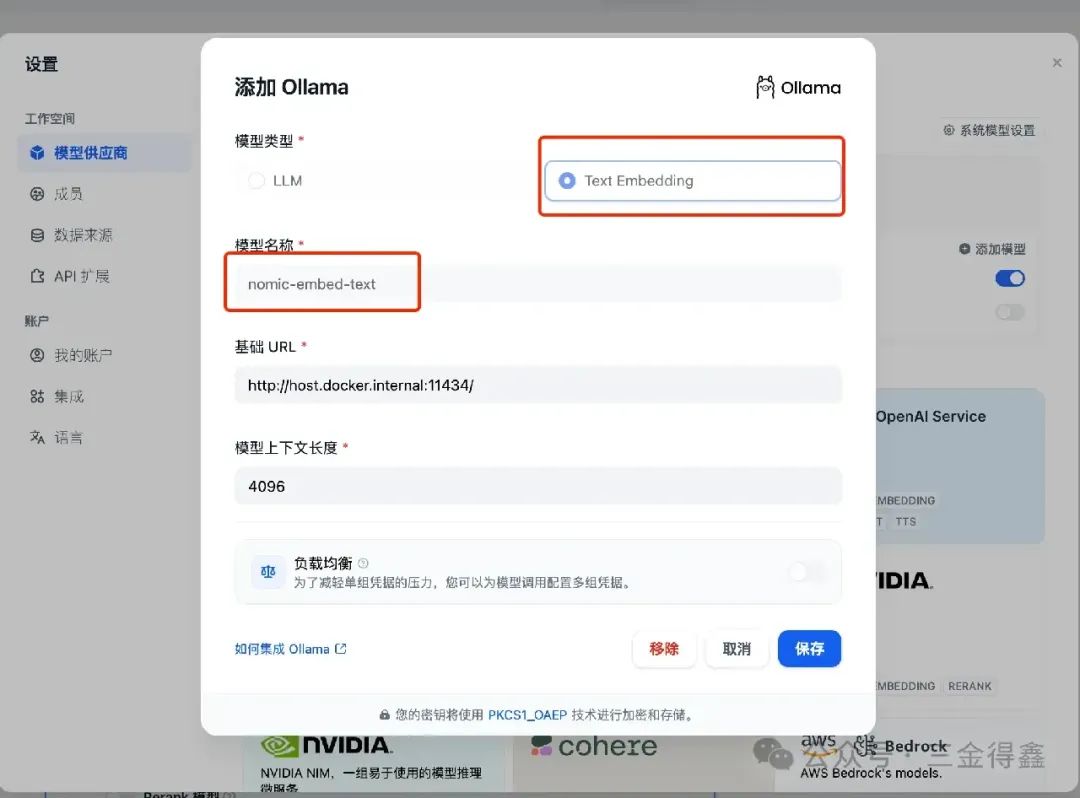Turn off the blue model toggle on right
This screenshot has height=798, width=1080.
click(x=1010, y=278)
